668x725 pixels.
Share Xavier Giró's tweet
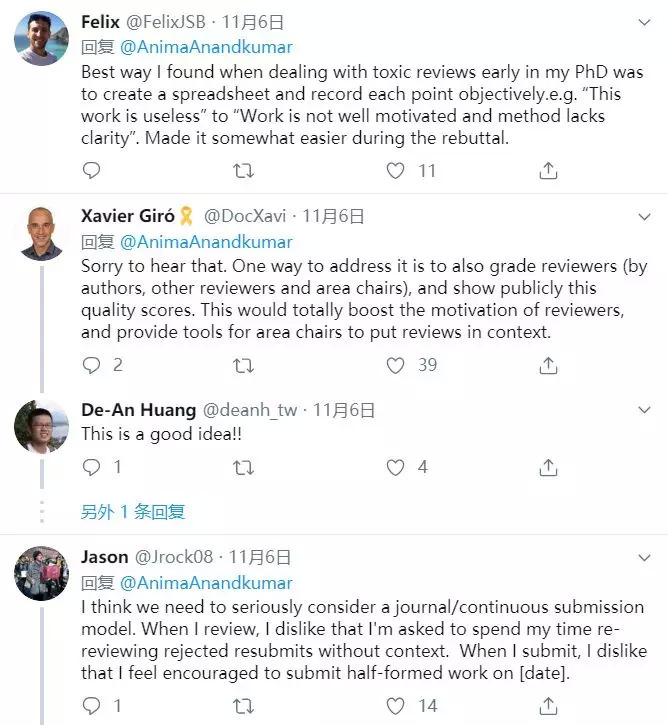pos(548,365)
